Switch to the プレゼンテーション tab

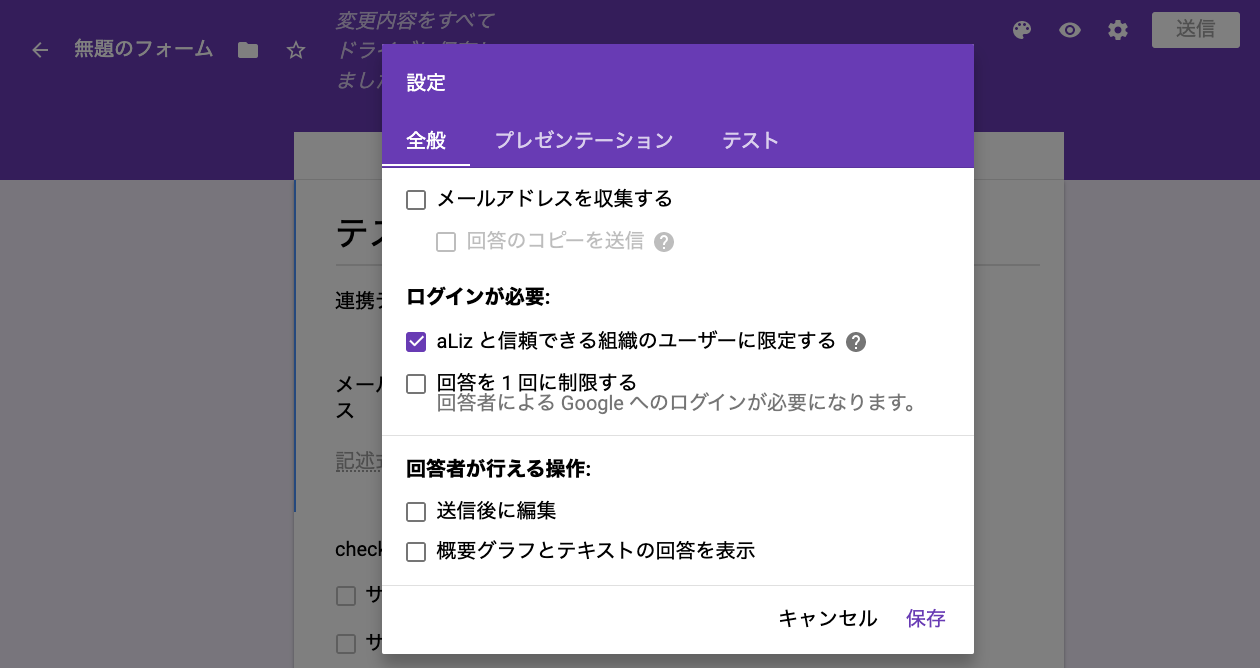tap(584, 141)
